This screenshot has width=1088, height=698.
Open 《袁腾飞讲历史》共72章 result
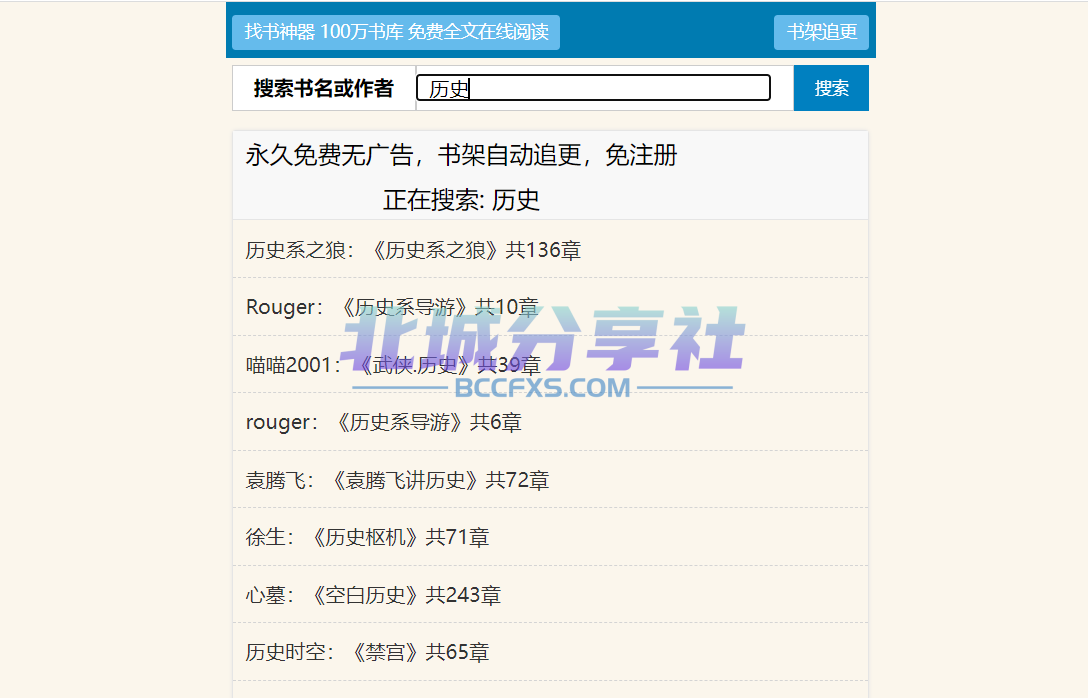point(550,479)
